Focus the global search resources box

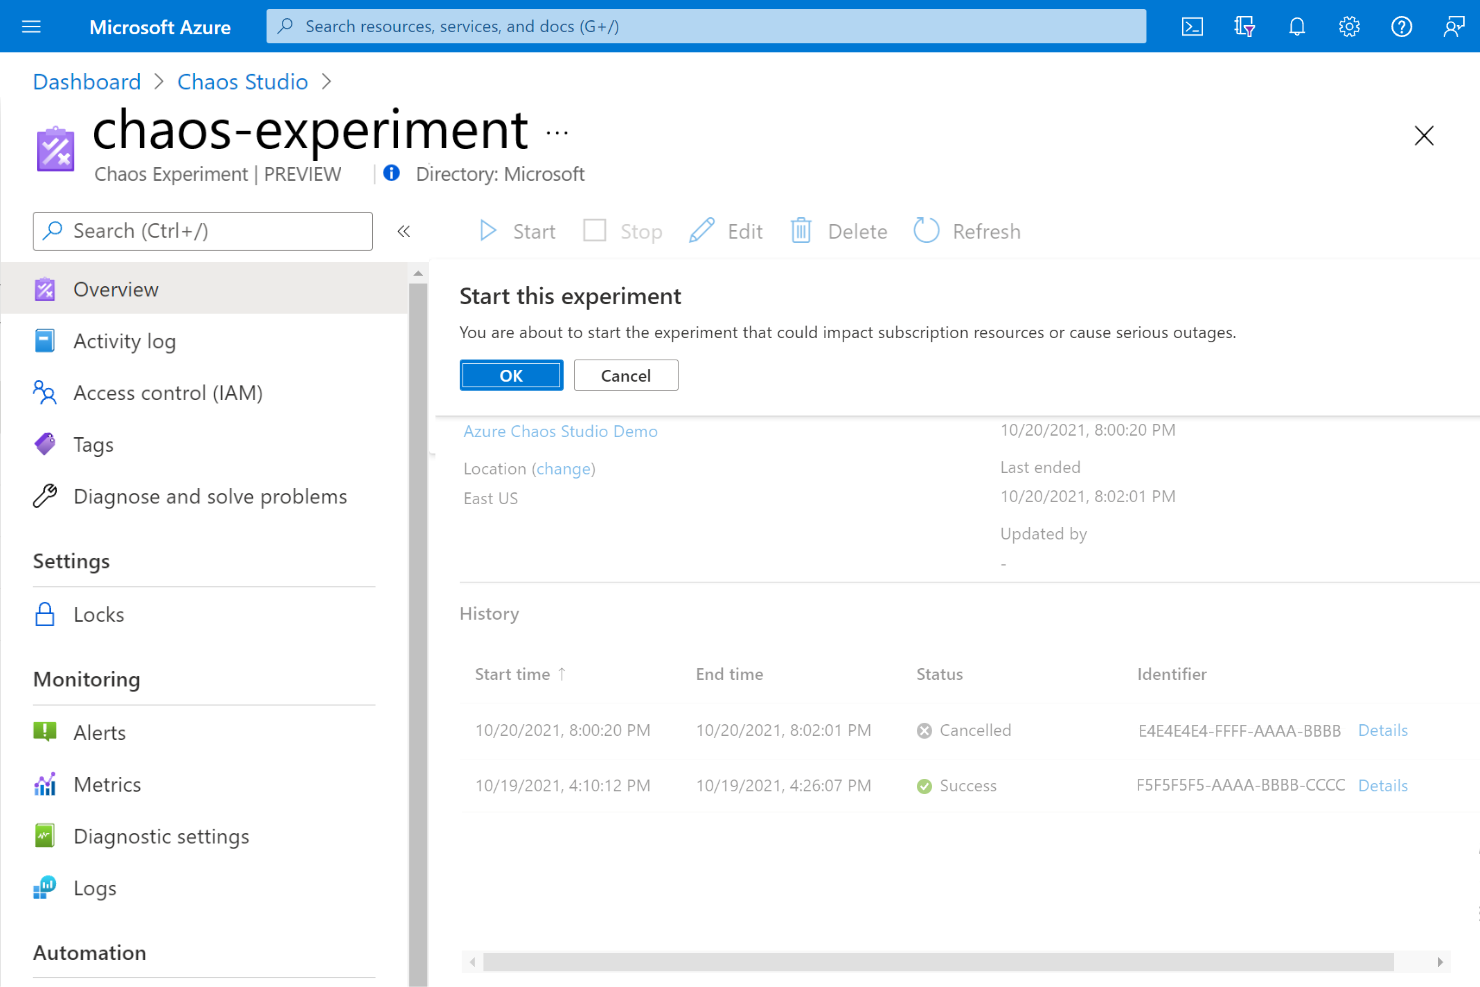pos(706,26)
